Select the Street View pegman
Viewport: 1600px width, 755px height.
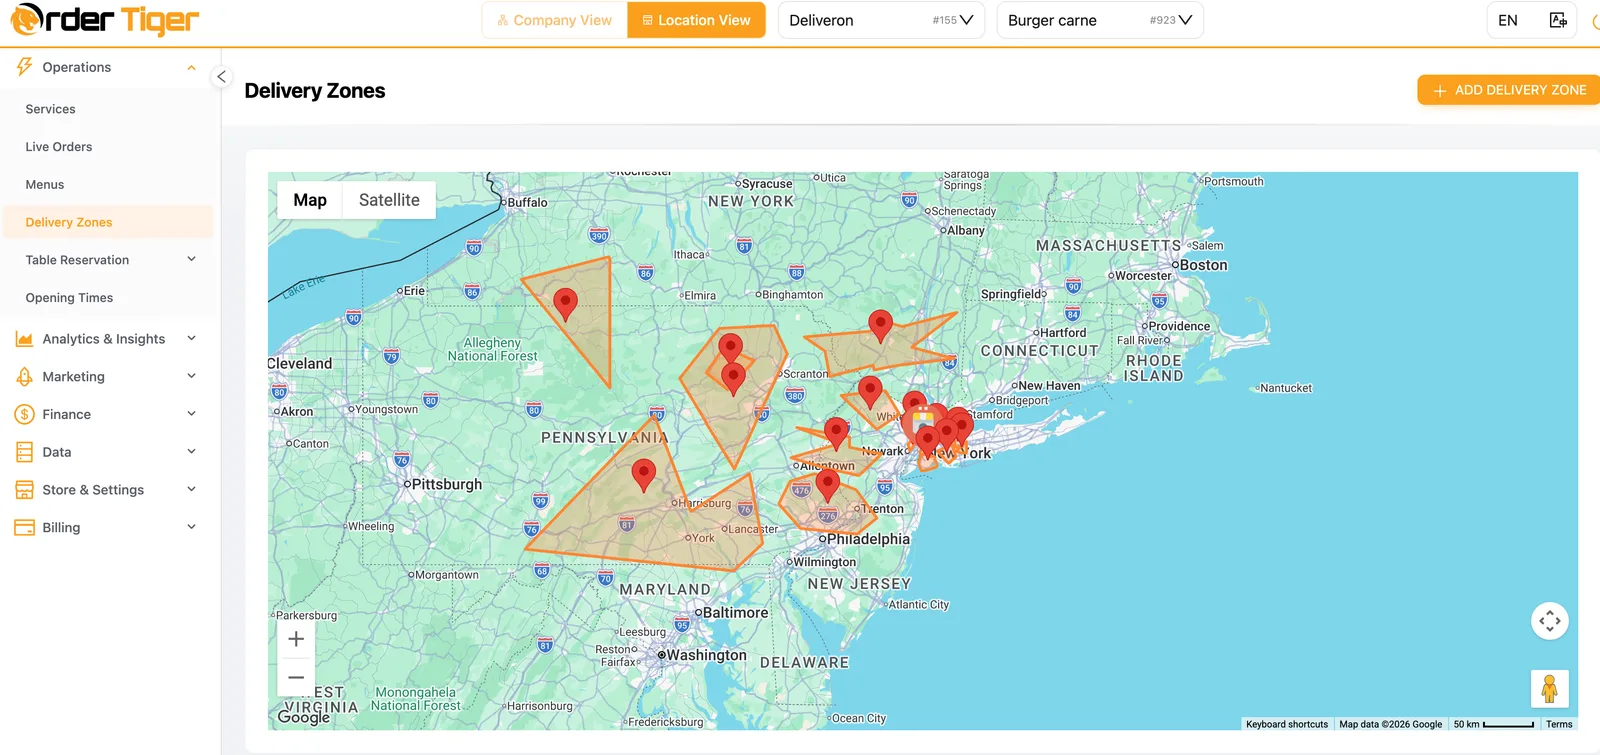click(x=1550, y=689)
